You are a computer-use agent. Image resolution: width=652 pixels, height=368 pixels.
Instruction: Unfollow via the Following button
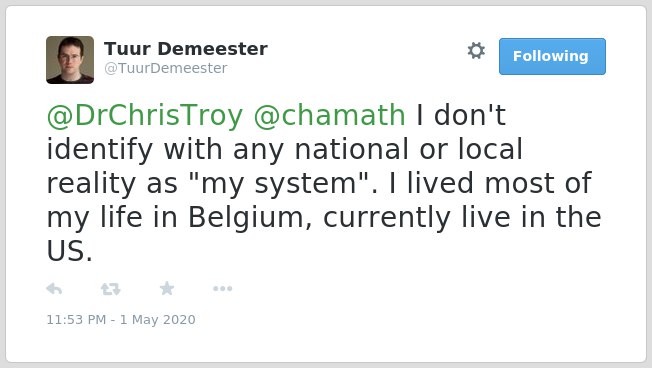[x=552, y=57]
